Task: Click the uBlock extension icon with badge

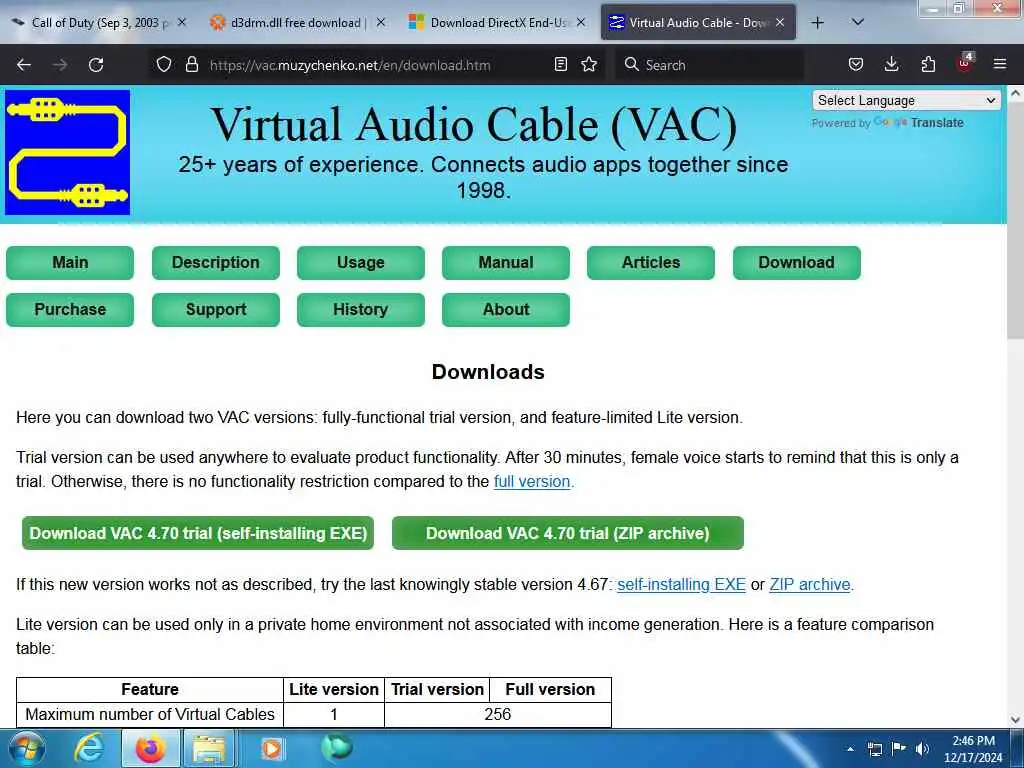Action: [x=965, y=63]
